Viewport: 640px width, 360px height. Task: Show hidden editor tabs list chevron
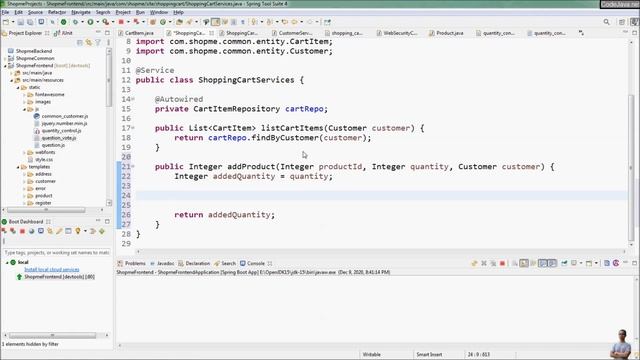(x=581, y=33)
